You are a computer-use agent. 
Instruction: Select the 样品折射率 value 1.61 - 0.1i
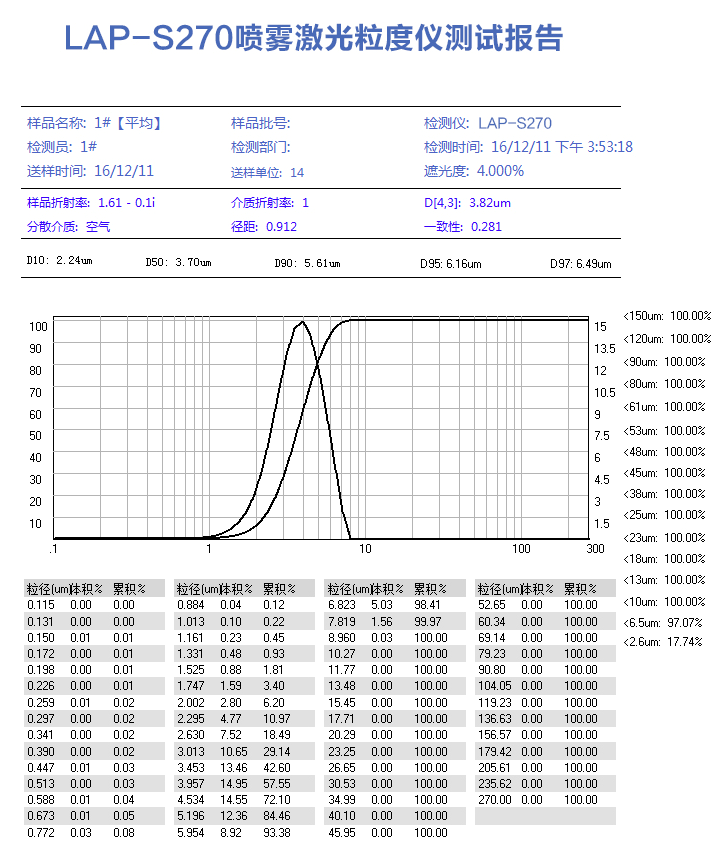coord(126,203)
